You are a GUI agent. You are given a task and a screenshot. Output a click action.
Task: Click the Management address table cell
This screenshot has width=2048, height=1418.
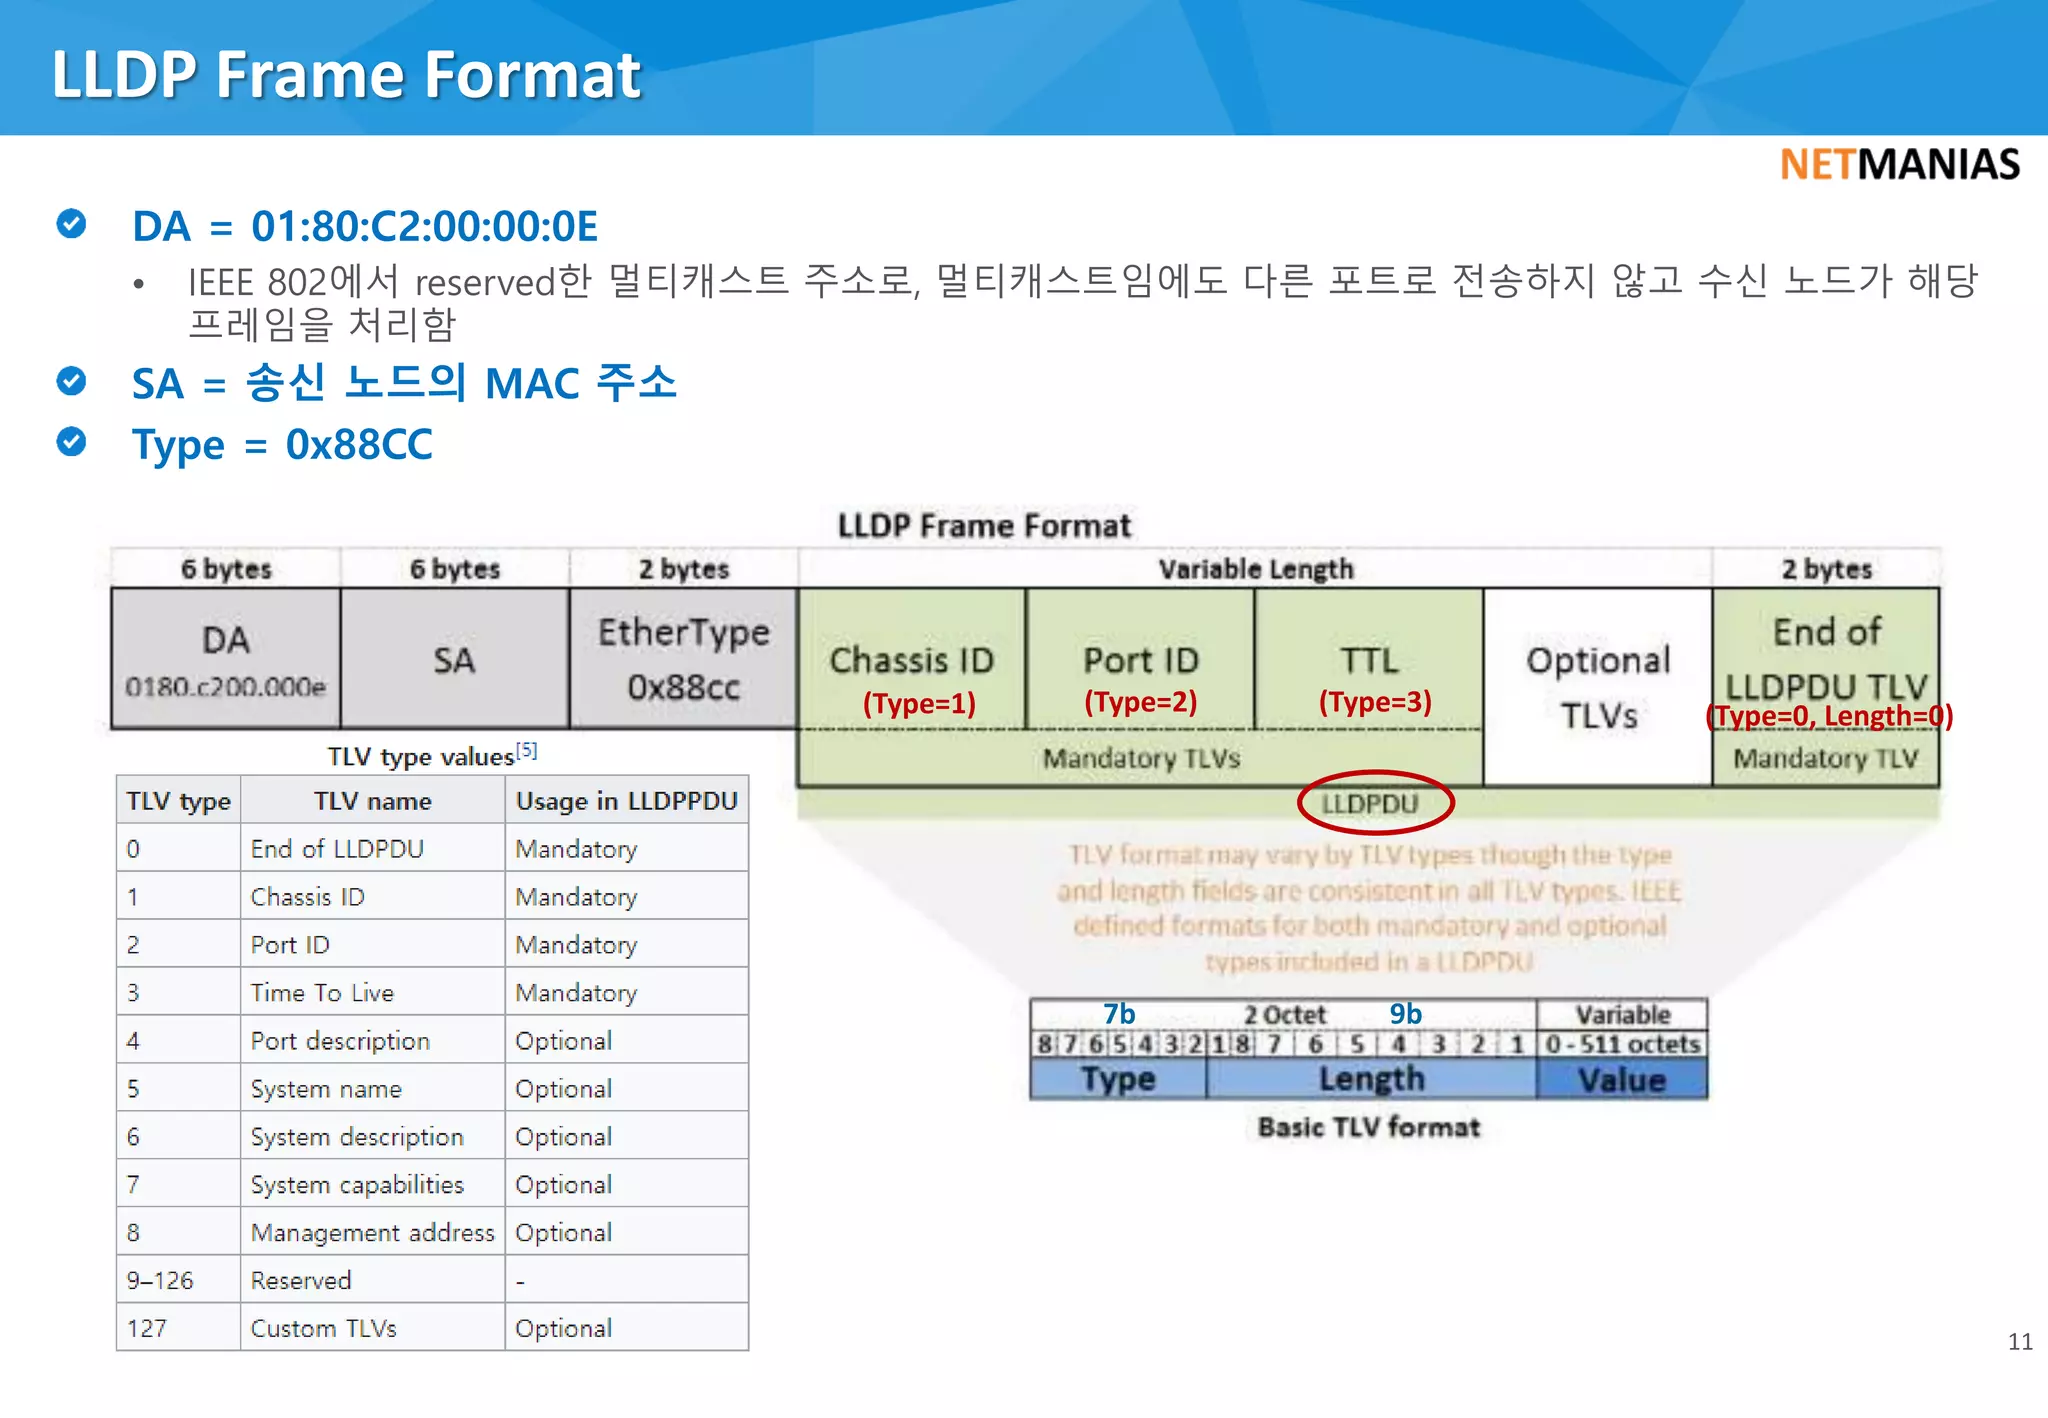point(373,1233)
